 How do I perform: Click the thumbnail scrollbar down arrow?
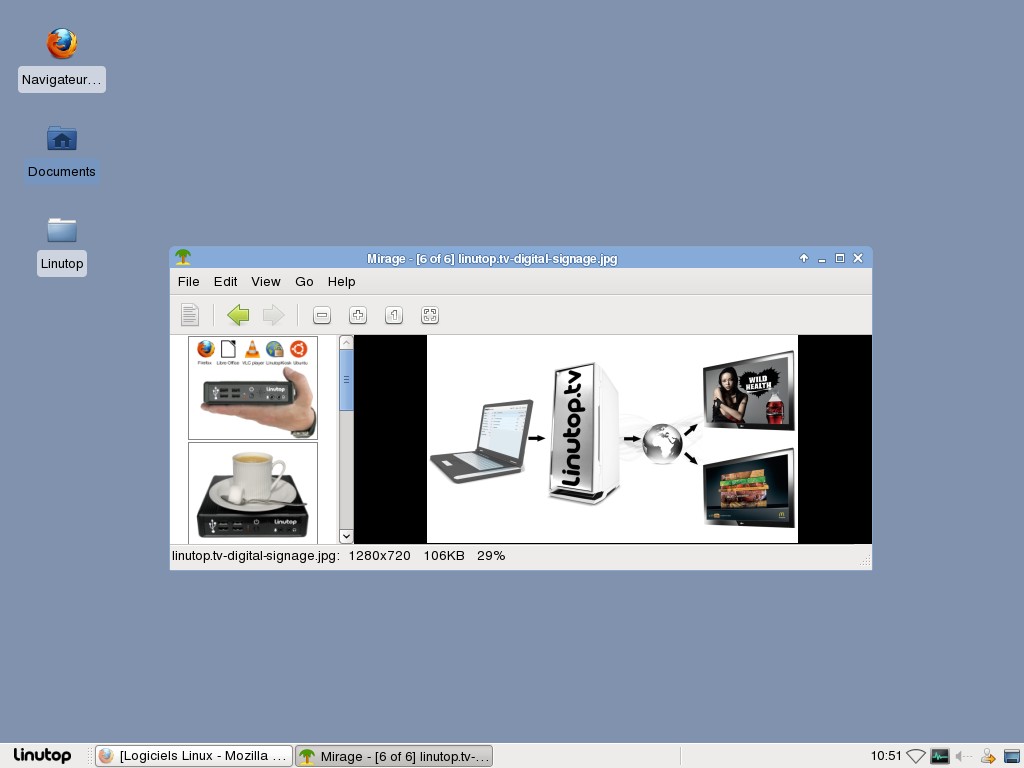346,536
